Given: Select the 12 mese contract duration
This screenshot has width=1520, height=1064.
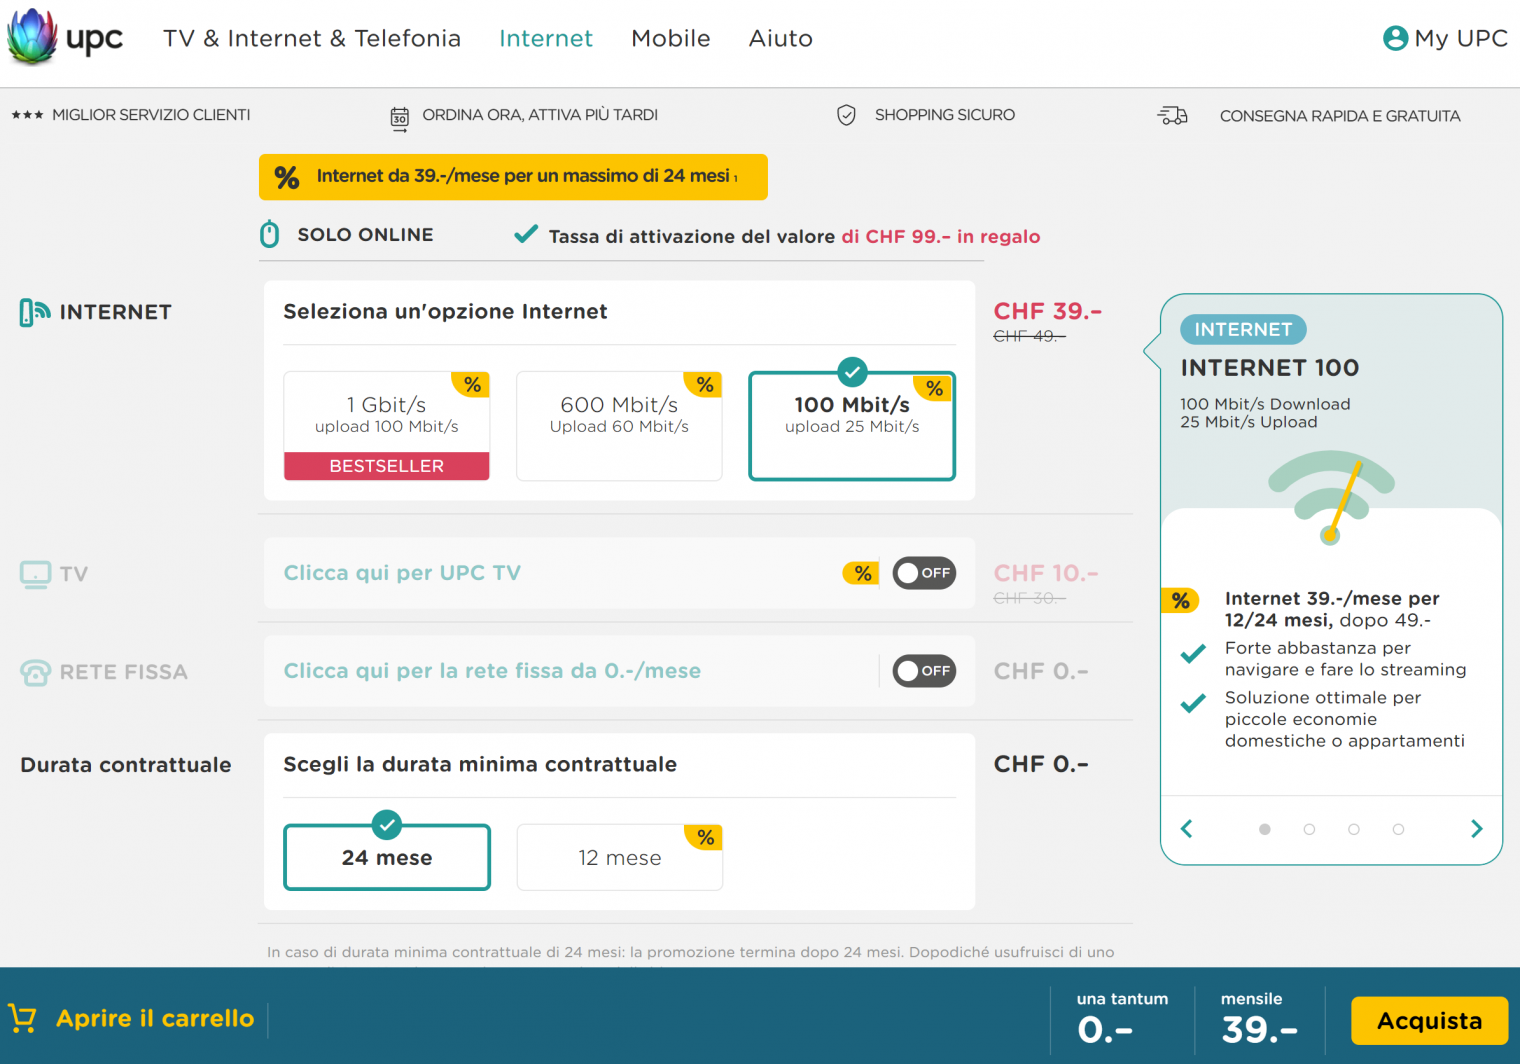Looking at the screenshot, I should pos(619,858).
